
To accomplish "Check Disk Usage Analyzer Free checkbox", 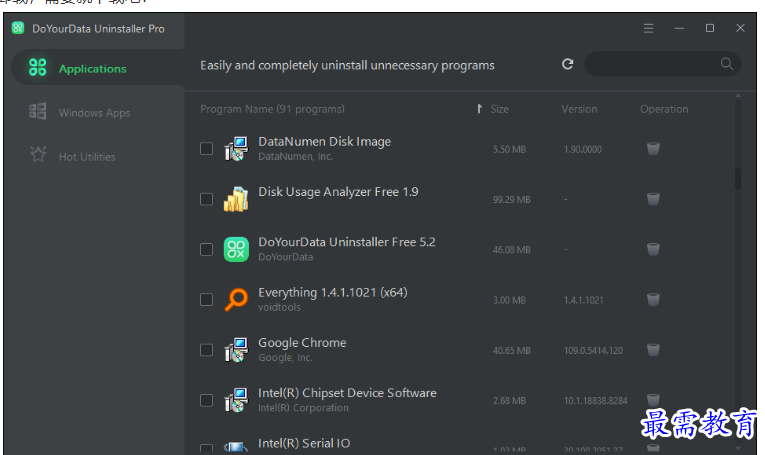I will pyautogui.click(x=206, y=199).
